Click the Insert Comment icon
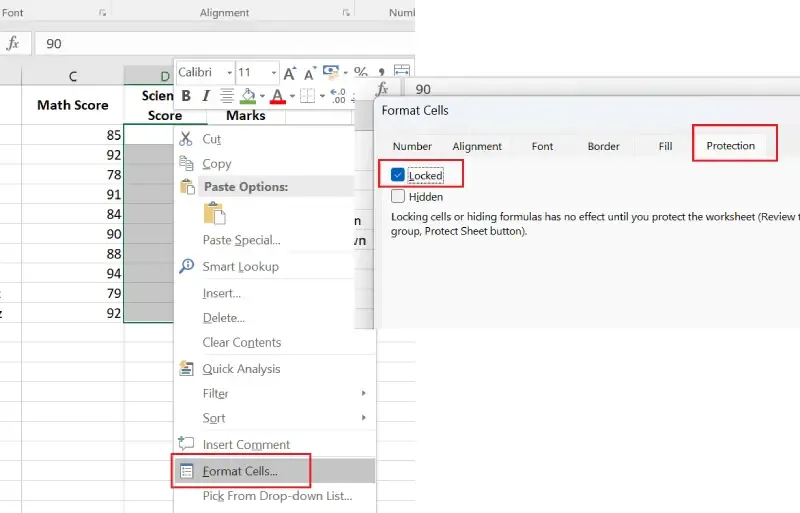Viewport: 800px width, 513px height. (186, 444)
